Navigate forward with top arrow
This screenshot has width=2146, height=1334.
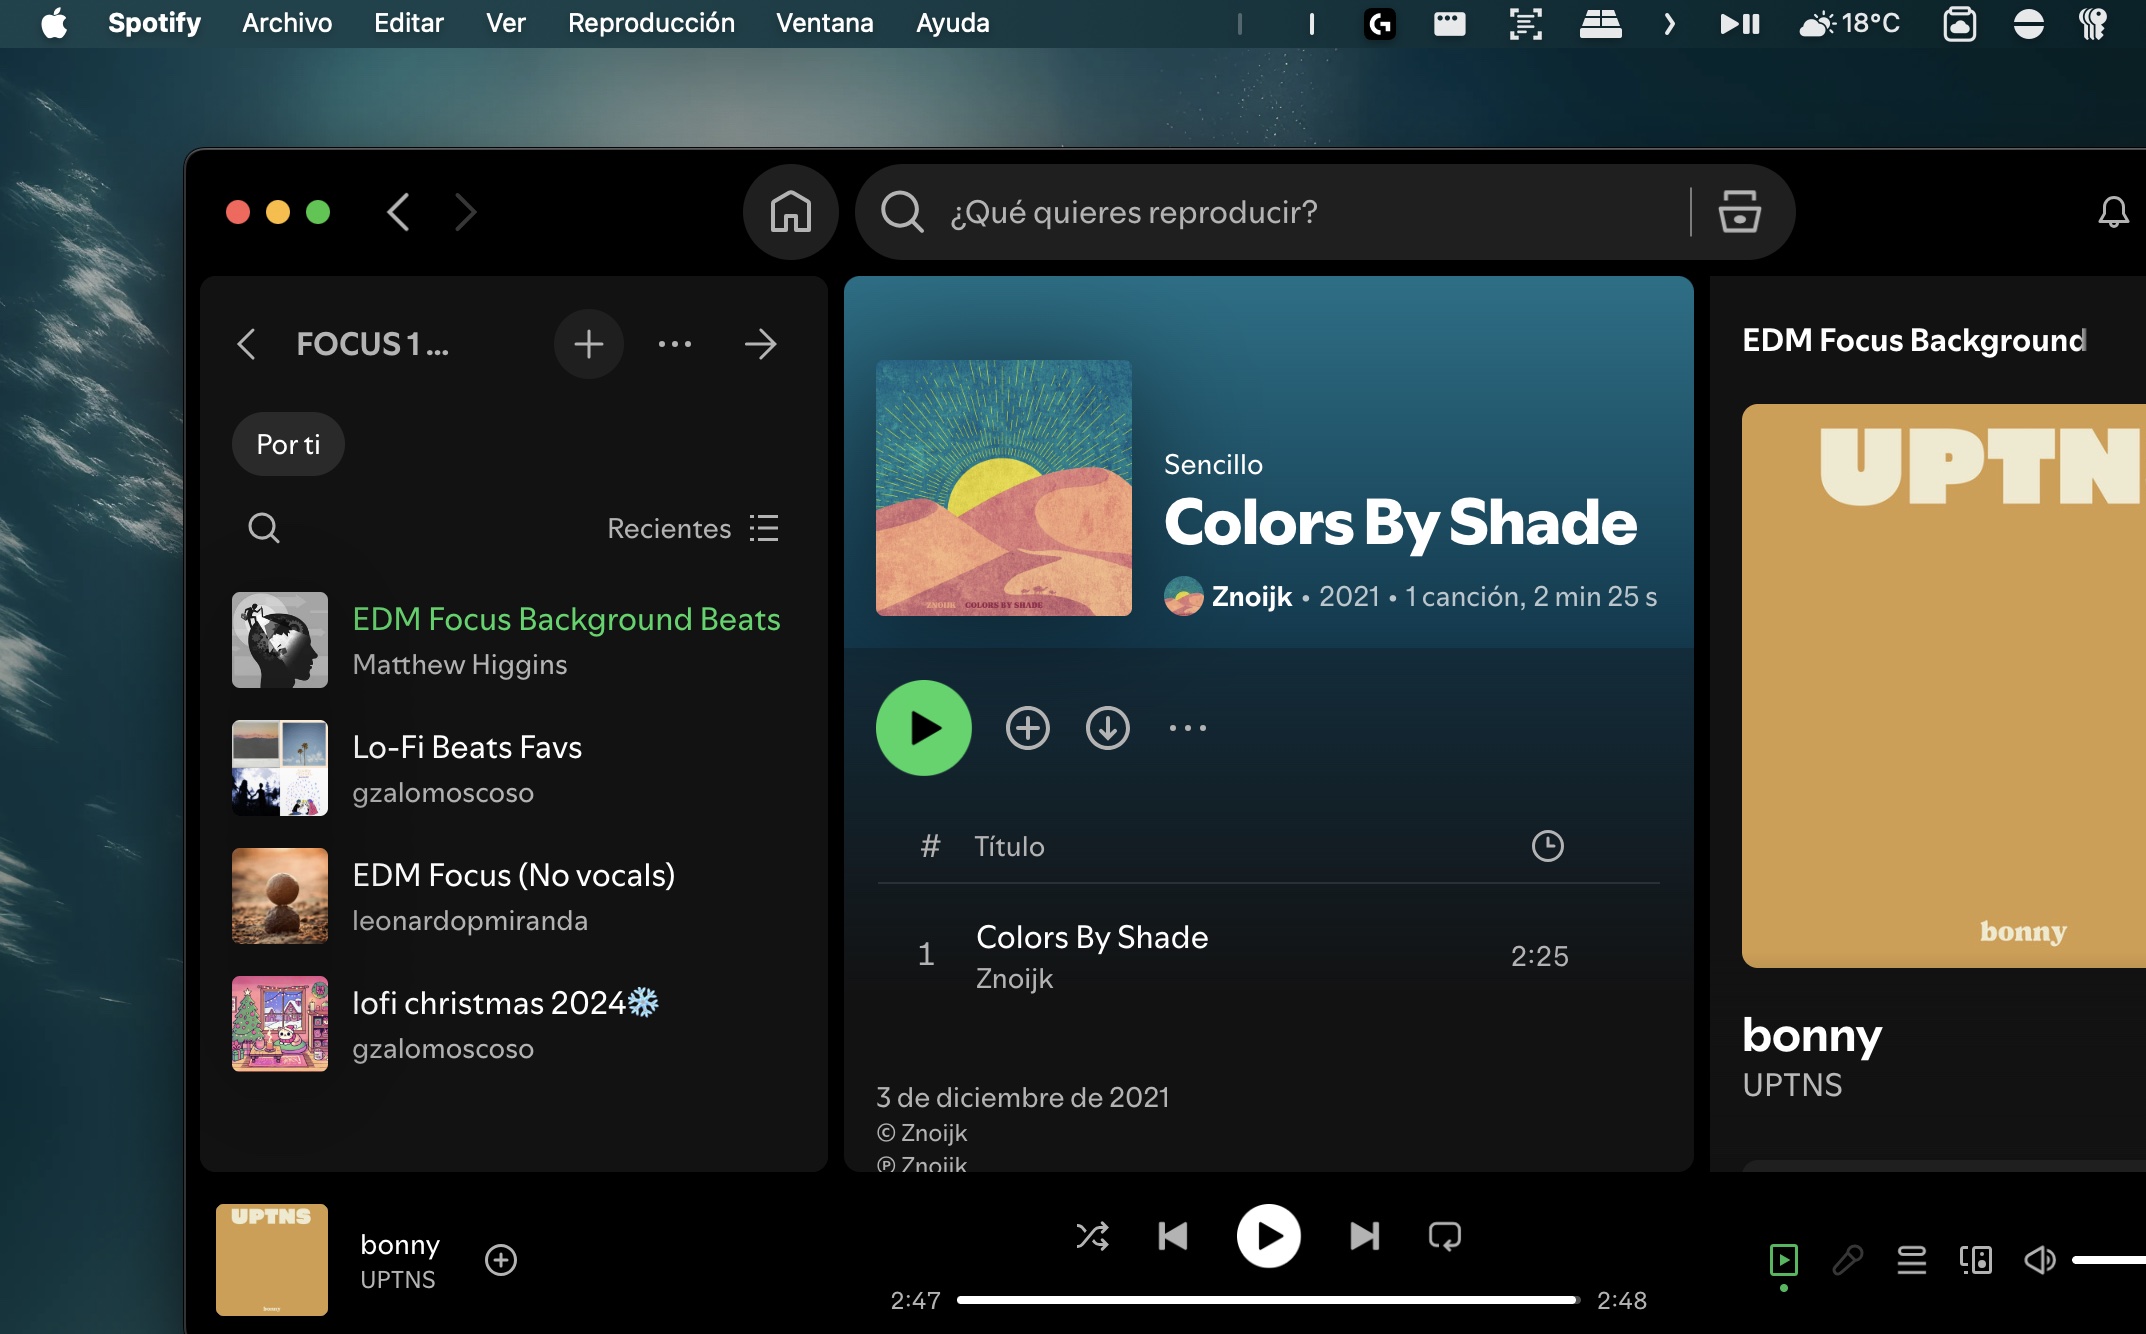coord(465,212)
